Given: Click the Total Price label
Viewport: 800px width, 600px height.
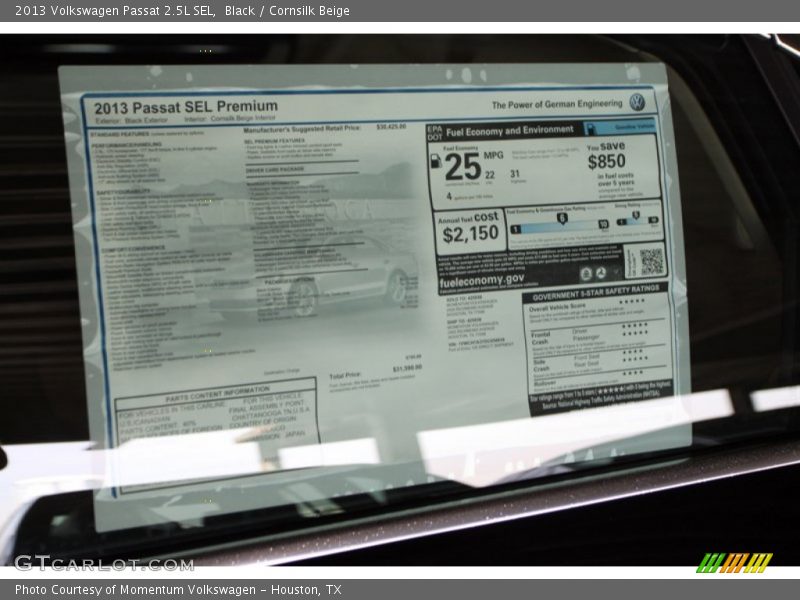Looking at the screenshot, I should pos(345,374).
